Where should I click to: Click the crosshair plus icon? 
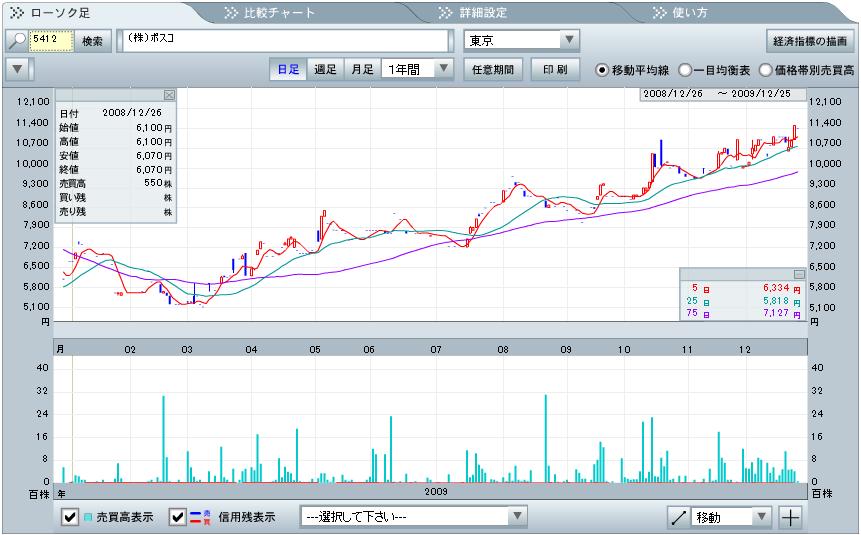click(x=791, y=517)
